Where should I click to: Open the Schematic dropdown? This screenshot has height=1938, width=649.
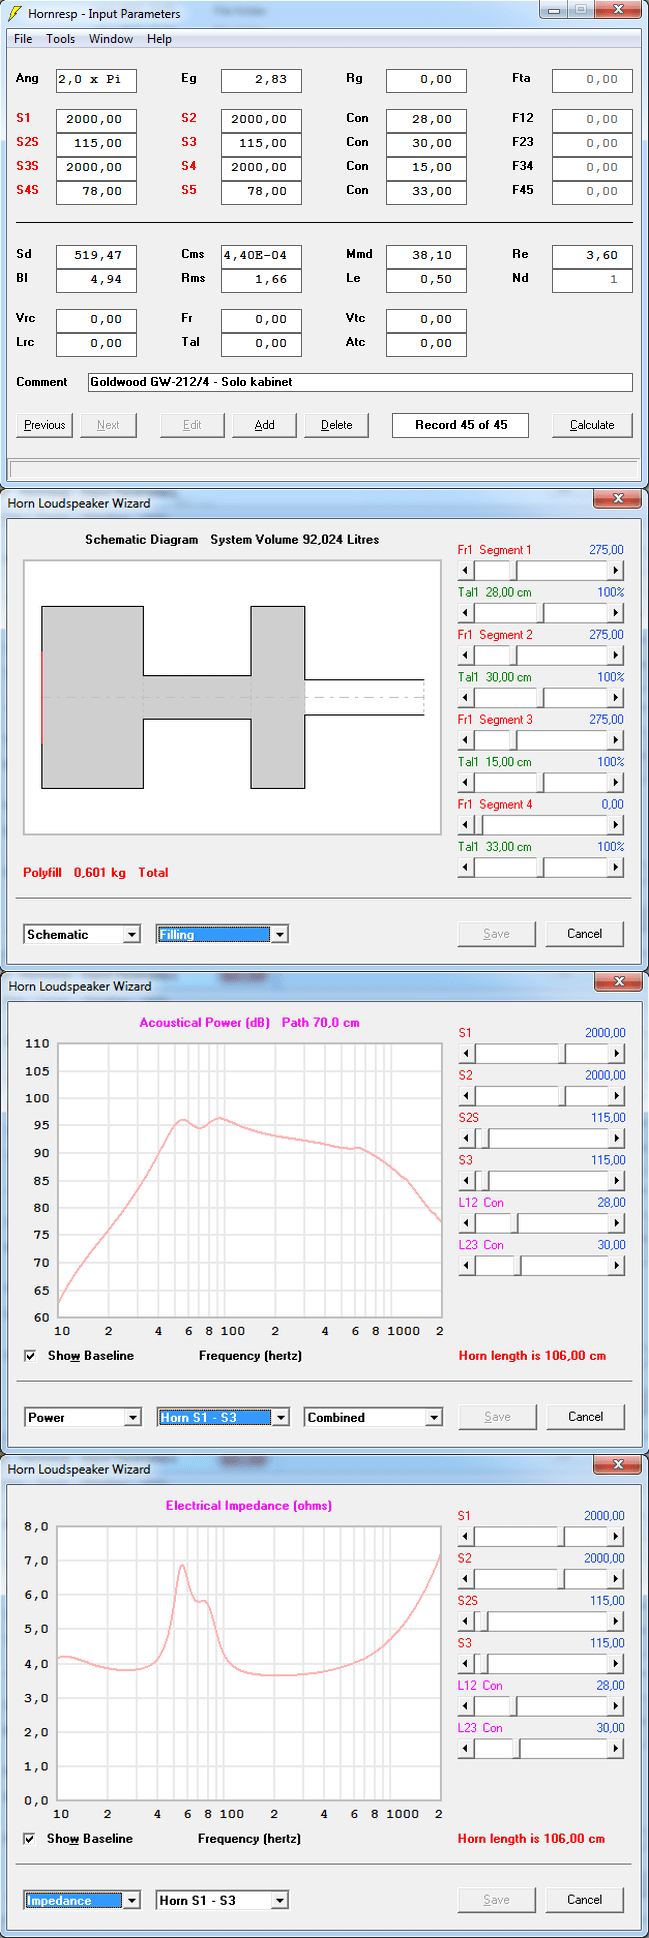(x=82, y=934)
